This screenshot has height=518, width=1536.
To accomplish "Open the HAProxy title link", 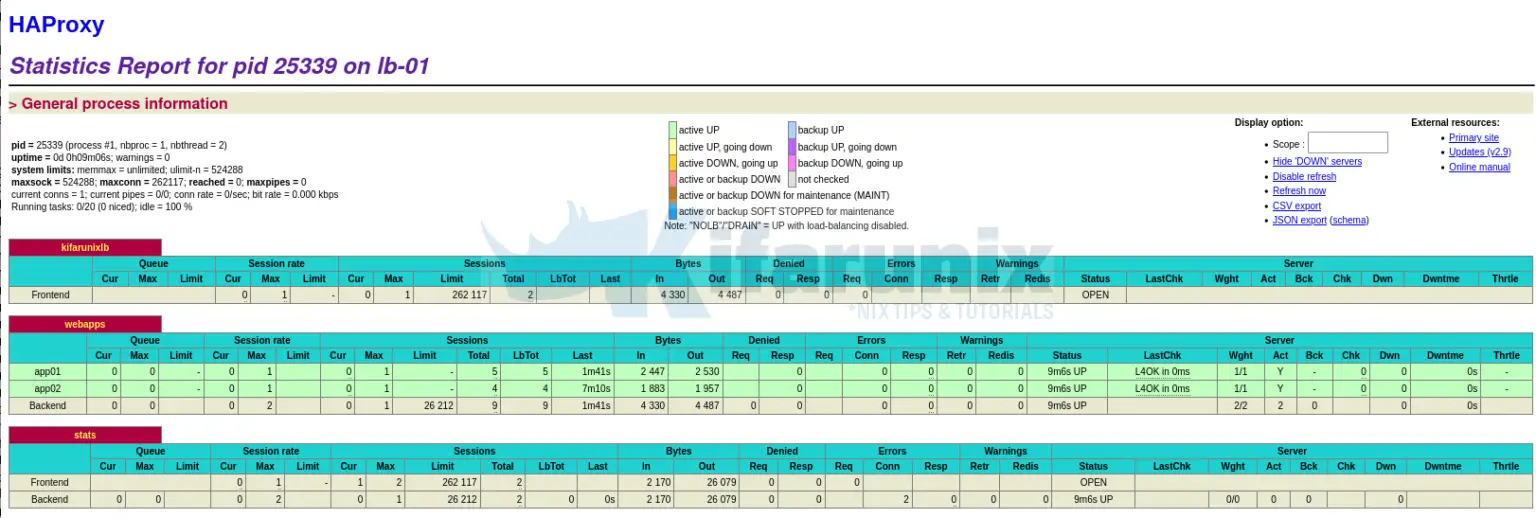I will point(56,25).
